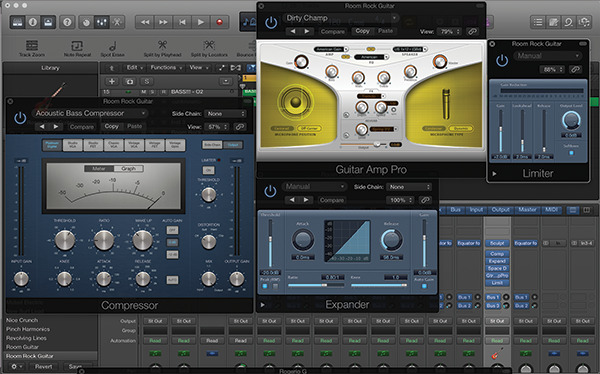The image size is (600, 374).
Task: Select the Output filter tab in mixer
Action: (x=500, y=210)
